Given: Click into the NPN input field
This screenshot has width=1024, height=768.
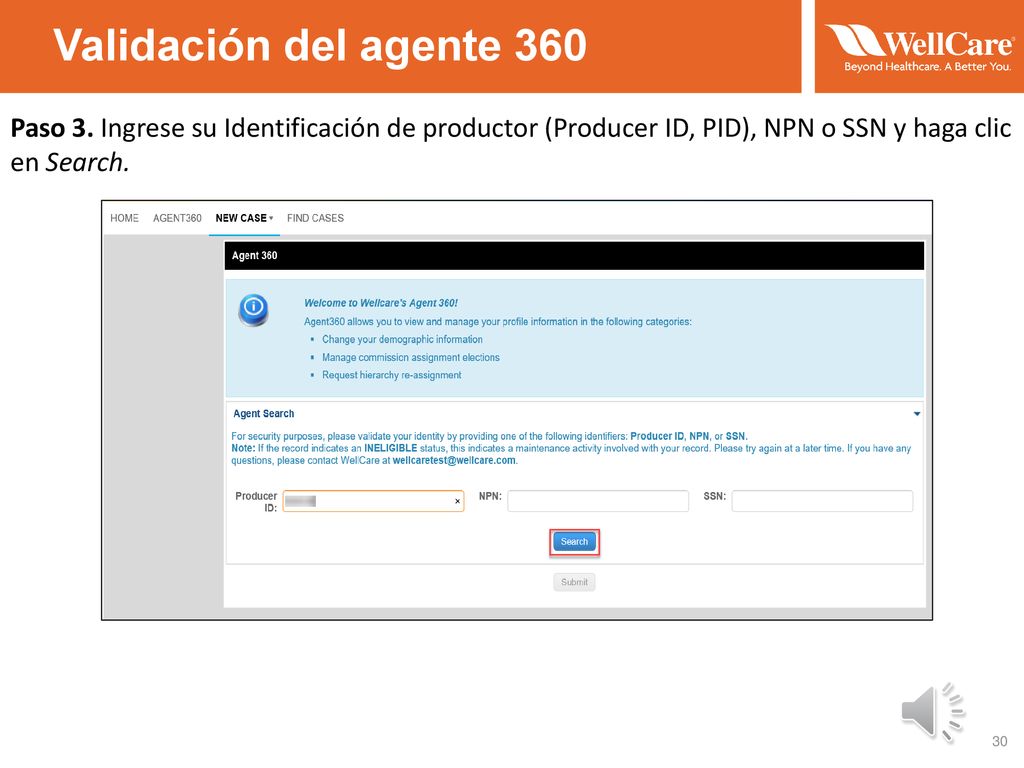Looking at the screenshot, I should (598, 502).
